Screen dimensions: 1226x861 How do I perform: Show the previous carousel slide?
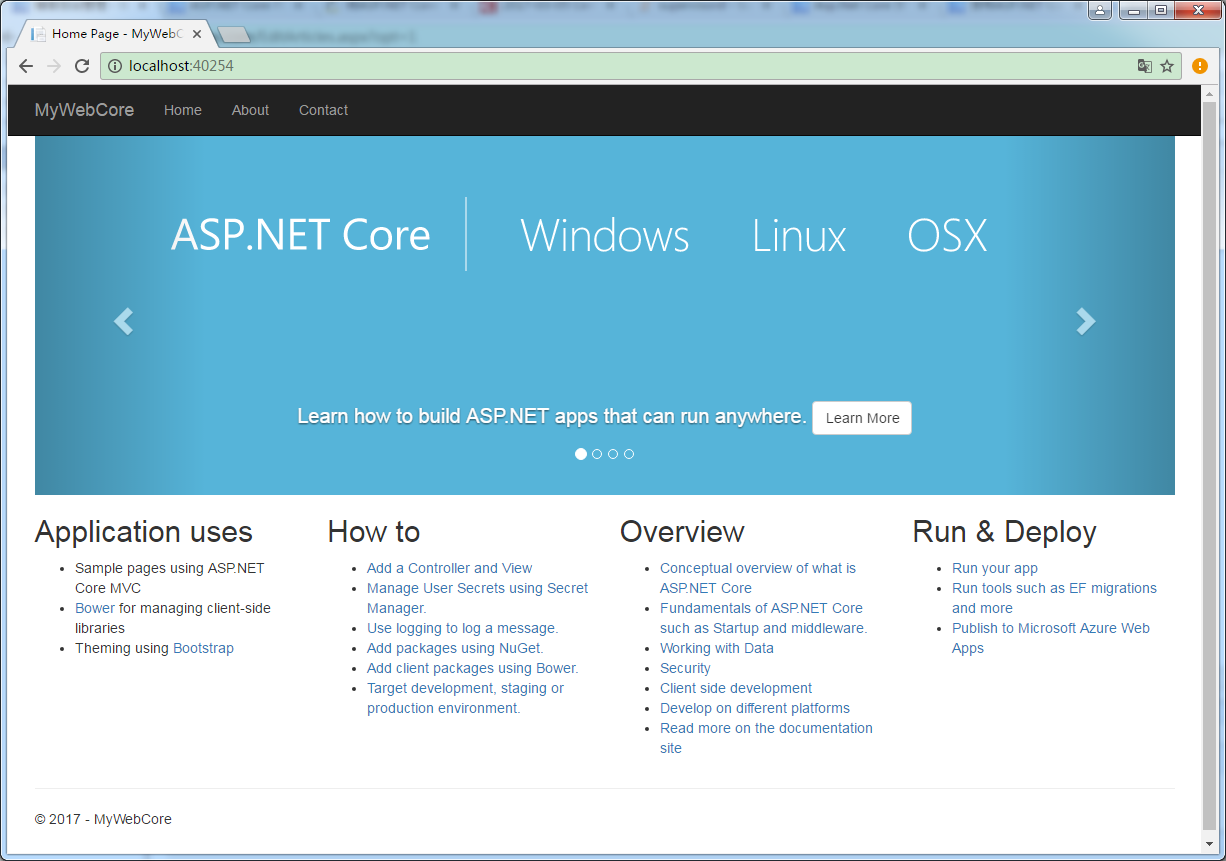(123, 321)
